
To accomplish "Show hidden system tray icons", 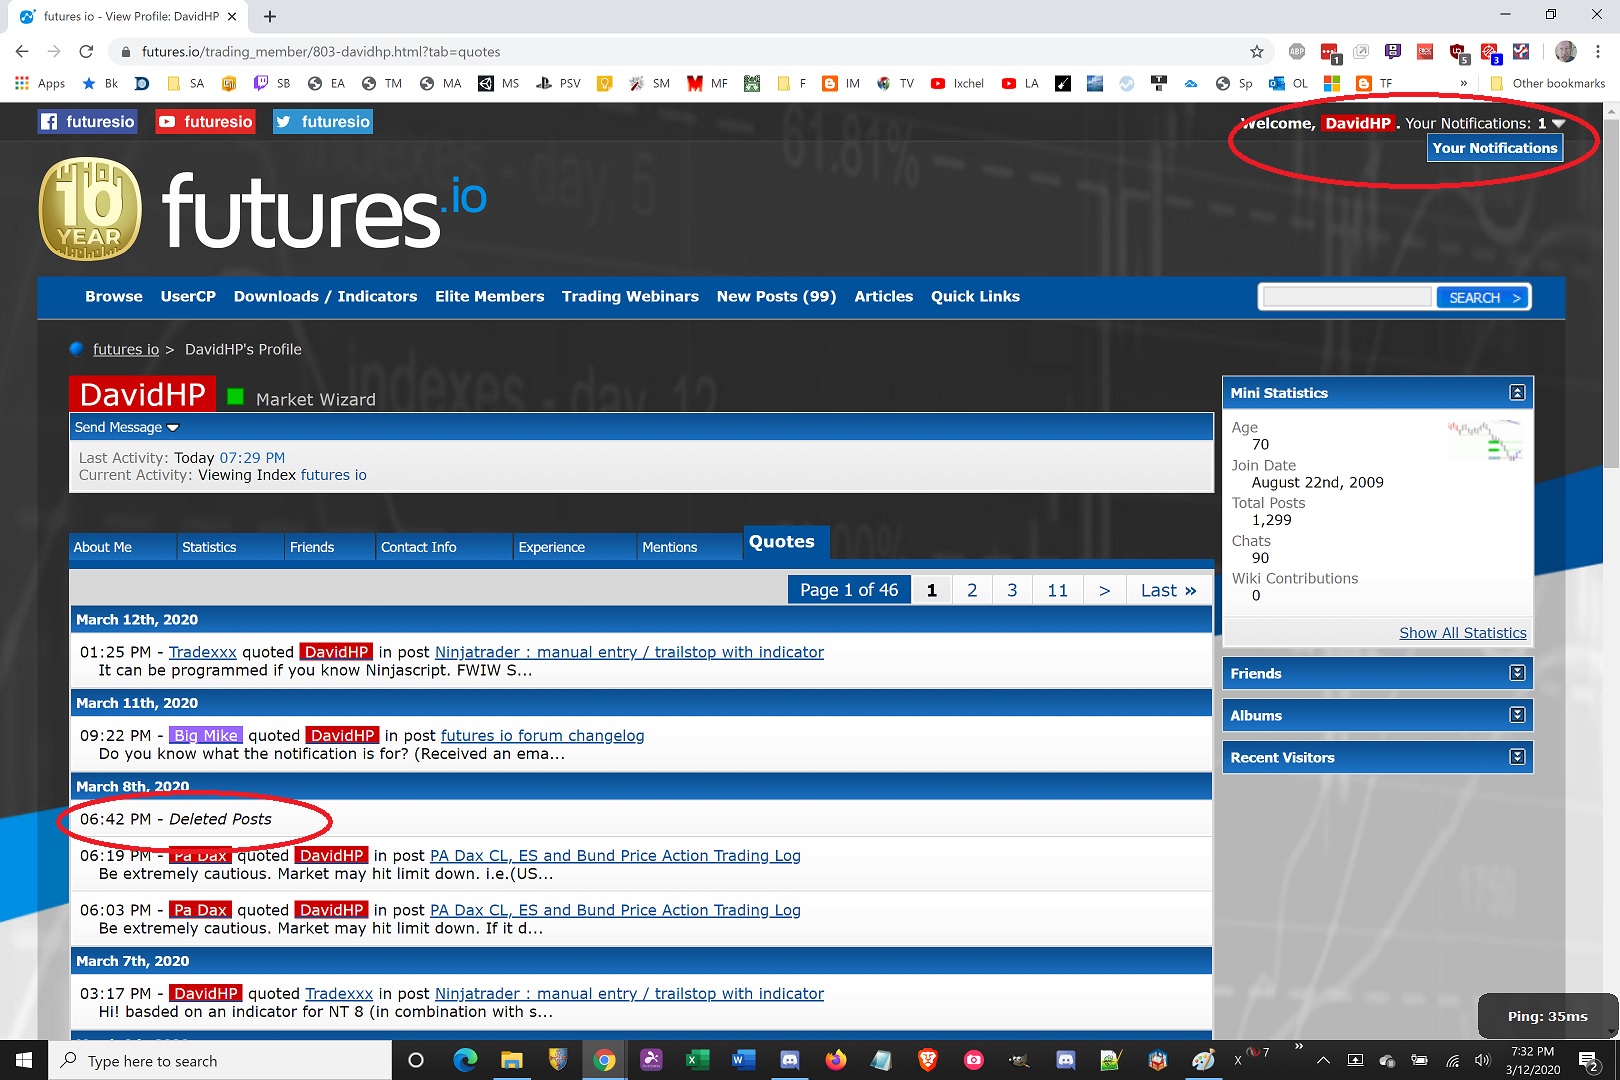I will tap(1323, 1060).
